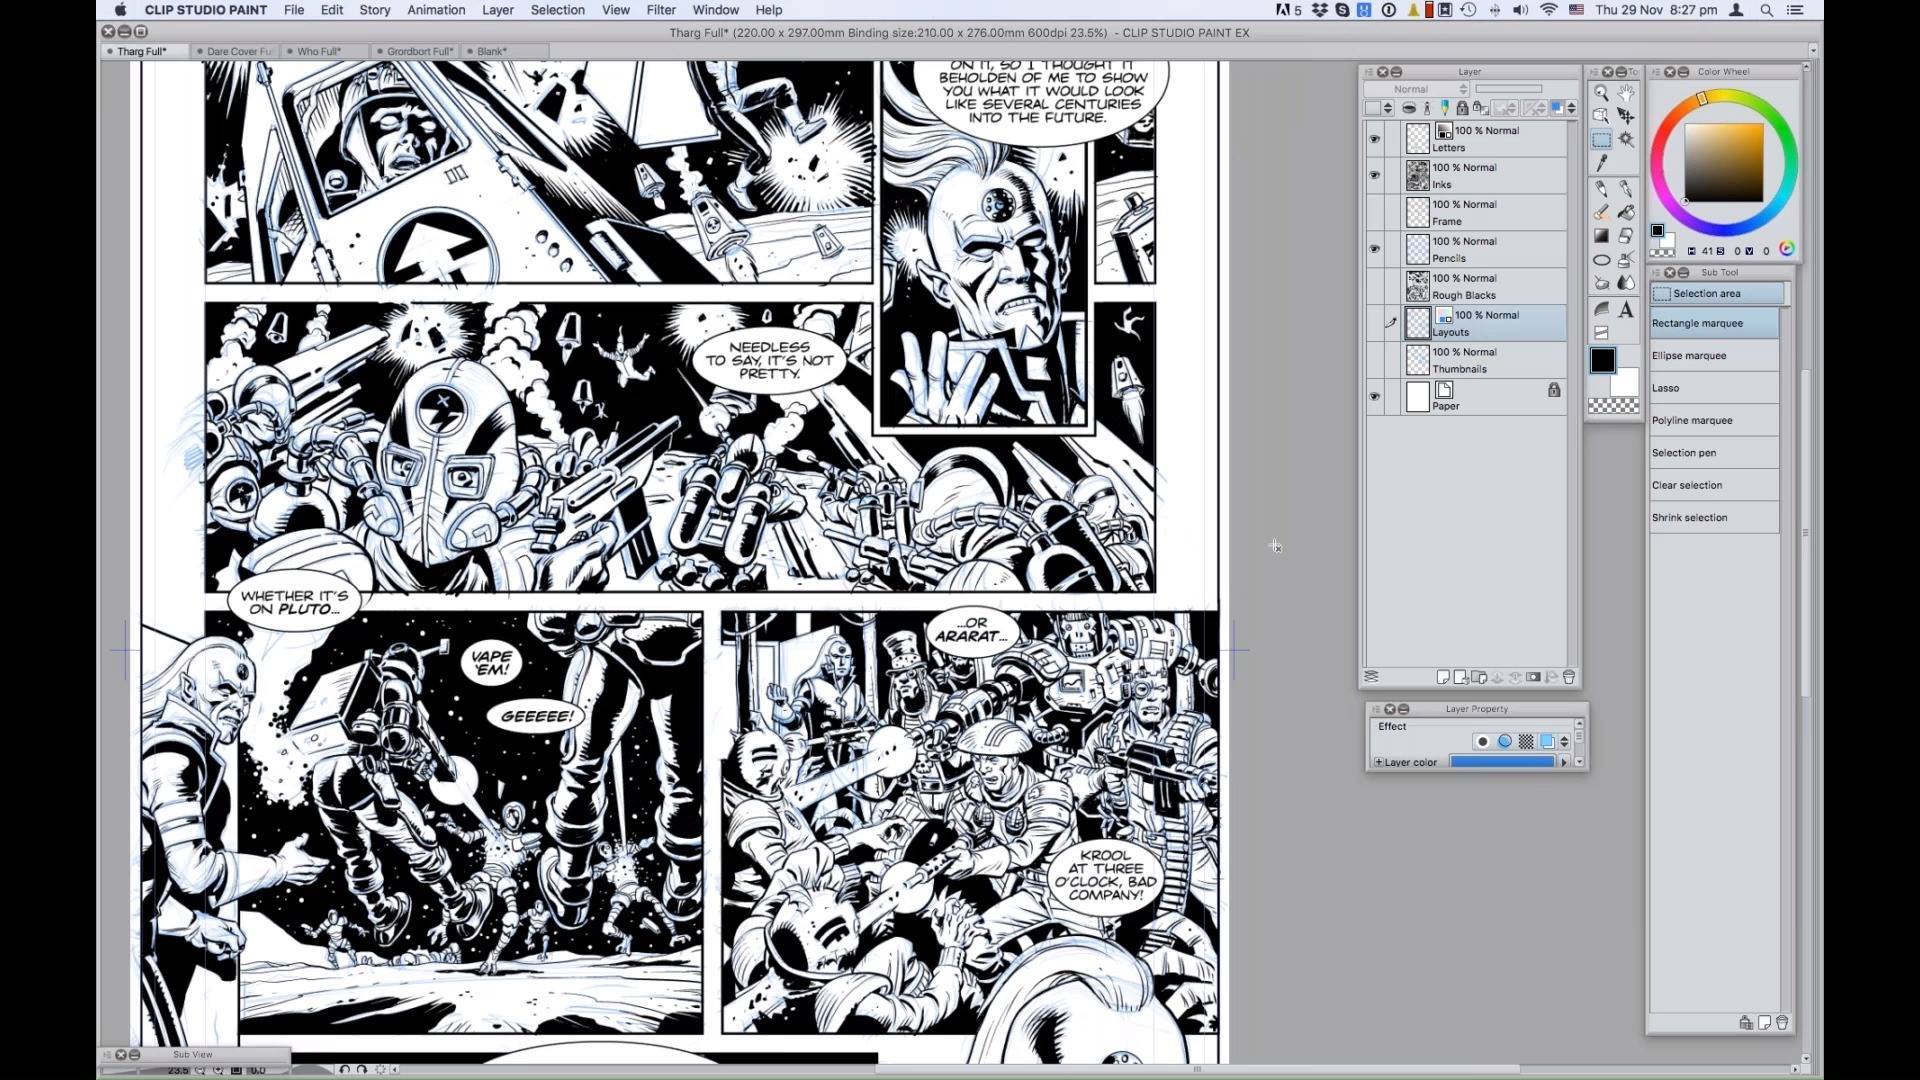Select the Decoration tool

[1601, 284]
